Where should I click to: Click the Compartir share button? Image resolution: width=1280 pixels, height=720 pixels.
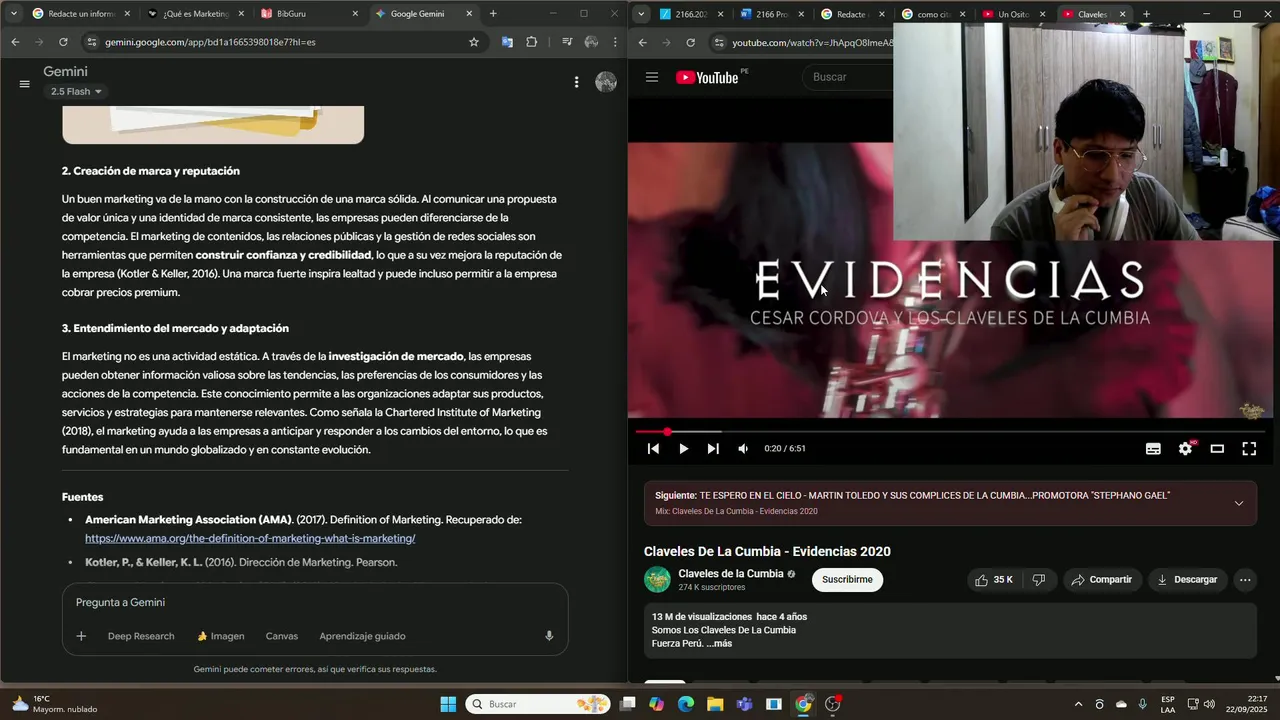point(1101,580)
